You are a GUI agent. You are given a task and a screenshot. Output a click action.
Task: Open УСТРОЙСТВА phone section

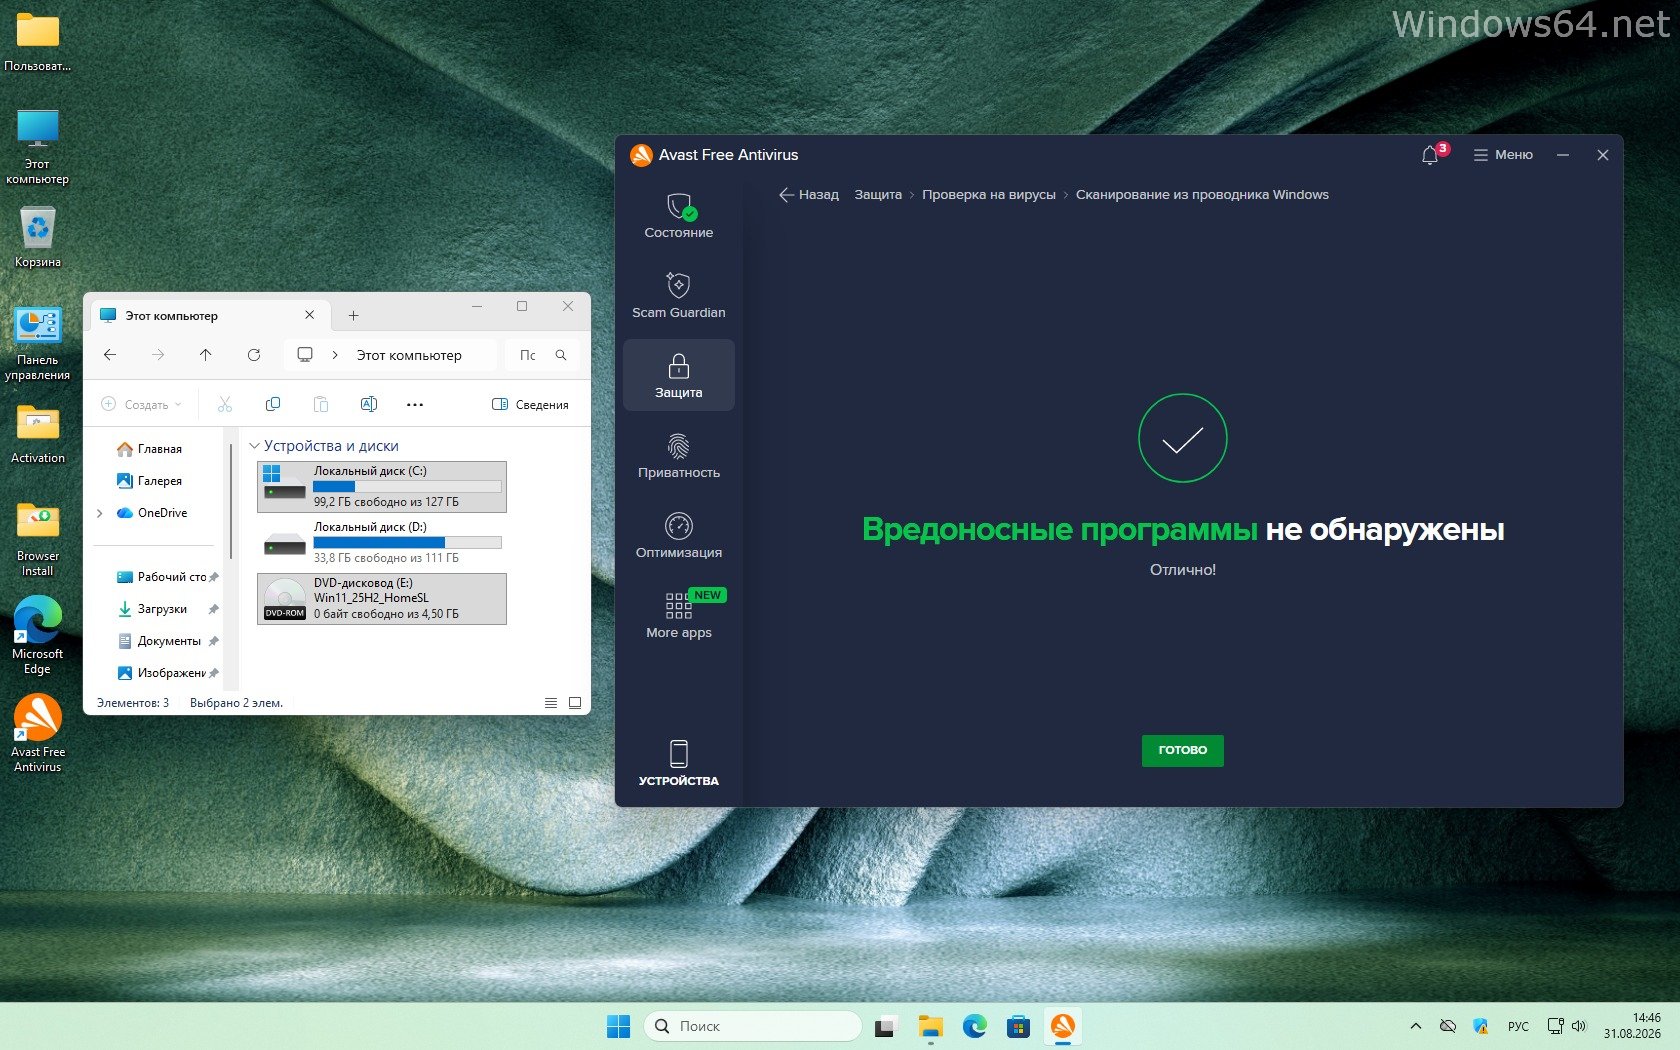click(x=678, y=763)
